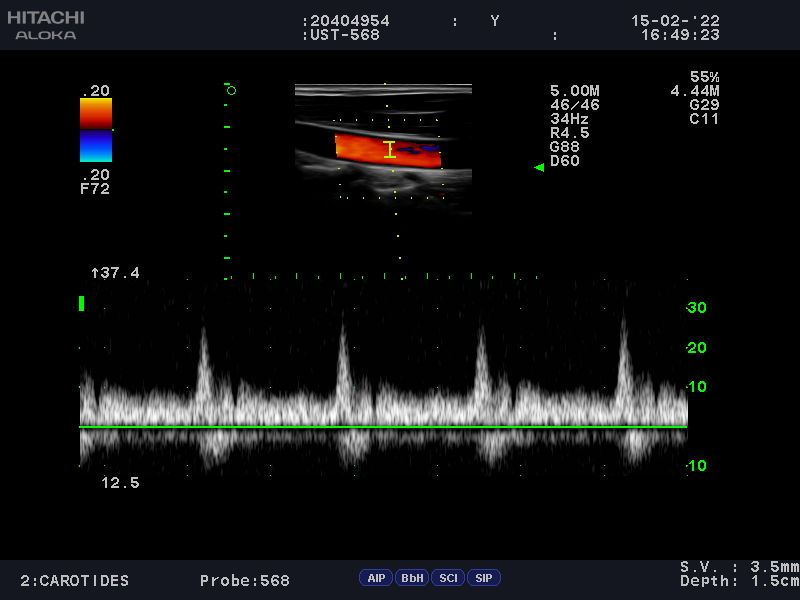Select the Probe:568 label
Viewport: 800px width, 600px height.
[244, 581]
